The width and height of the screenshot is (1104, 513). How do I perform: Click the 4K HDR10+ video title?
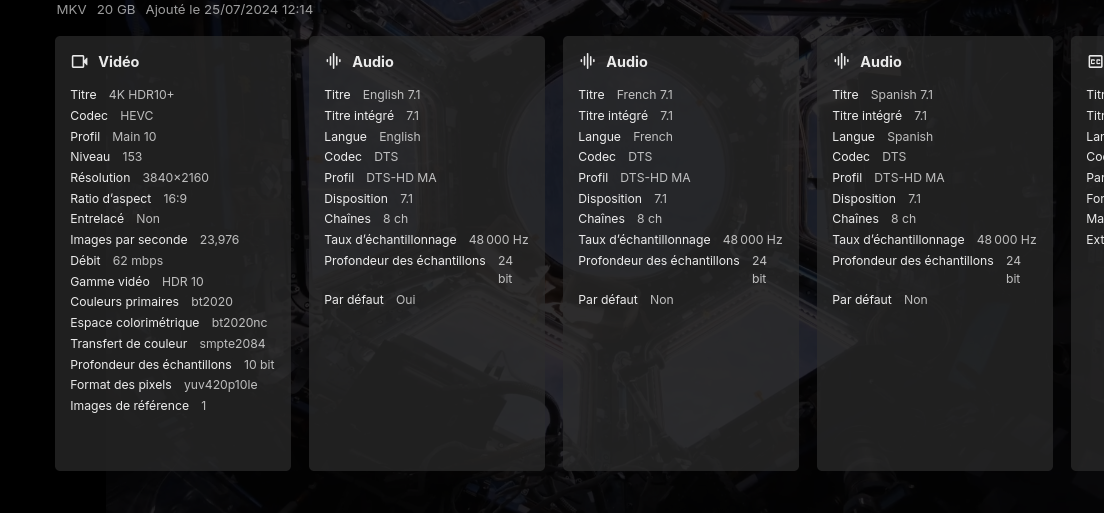coord(141,95)
